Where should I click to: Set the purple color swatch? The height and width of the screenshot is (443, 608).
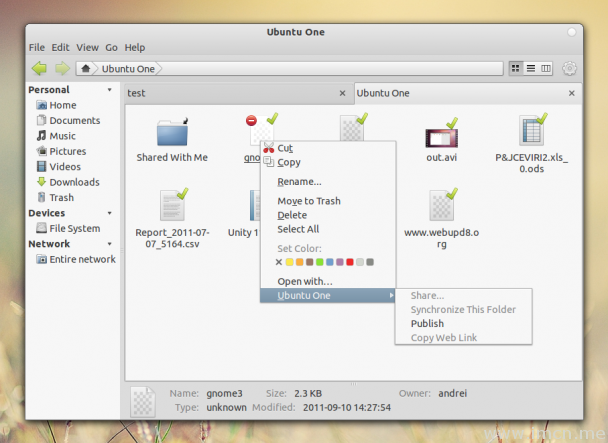[340, 262]
